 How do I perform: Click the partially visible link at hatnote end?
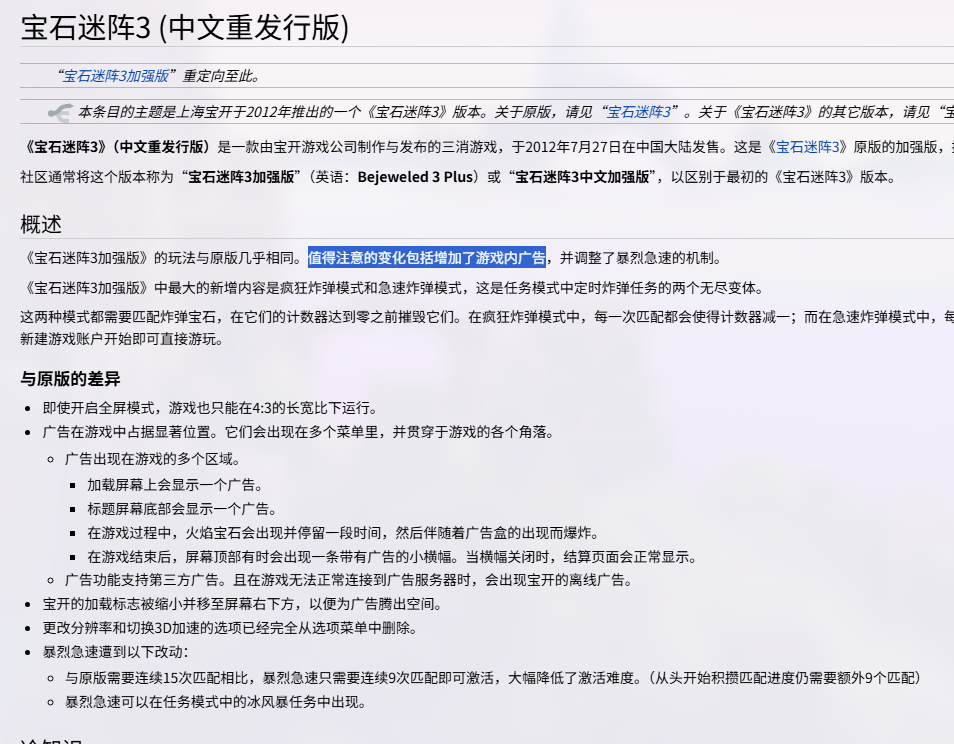[x=947, y=111]
